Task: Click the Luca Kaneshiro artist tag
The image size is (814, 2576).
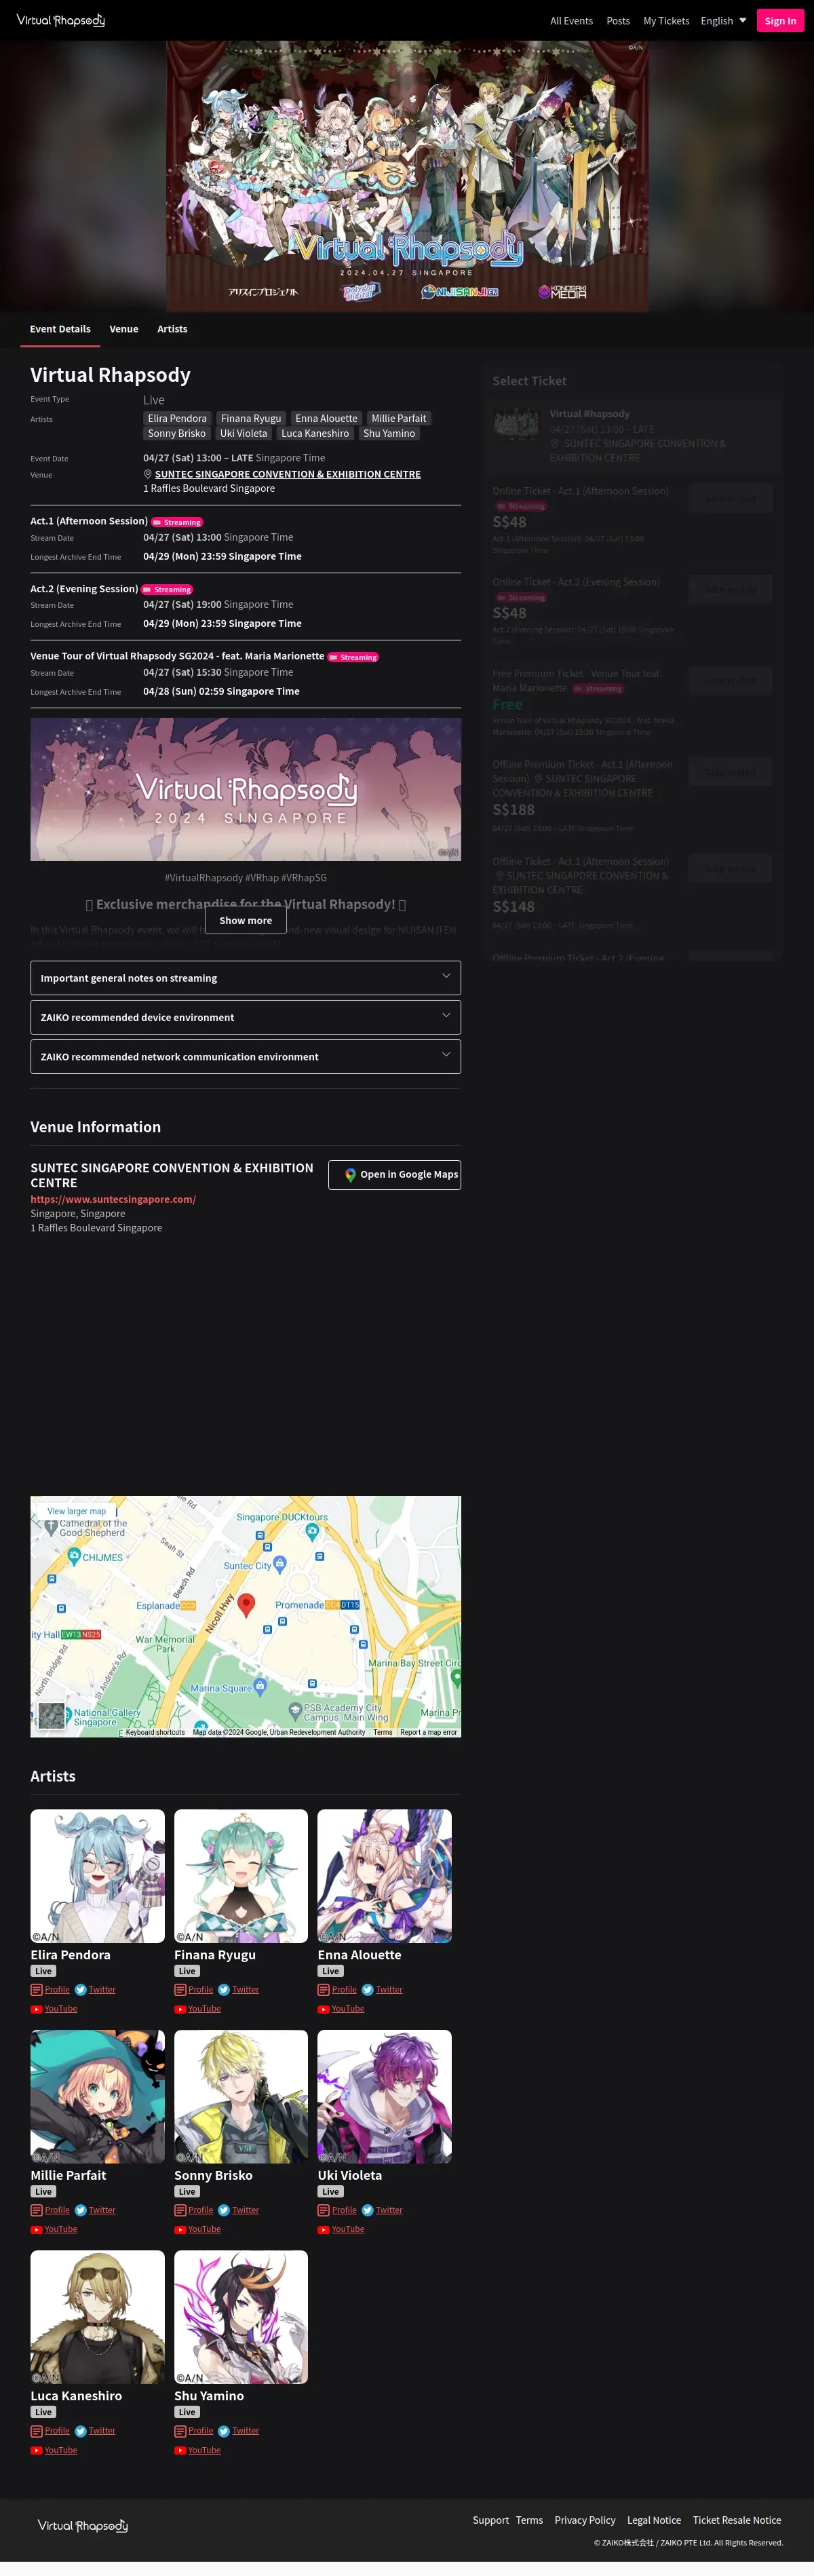Action: point(315,433)
